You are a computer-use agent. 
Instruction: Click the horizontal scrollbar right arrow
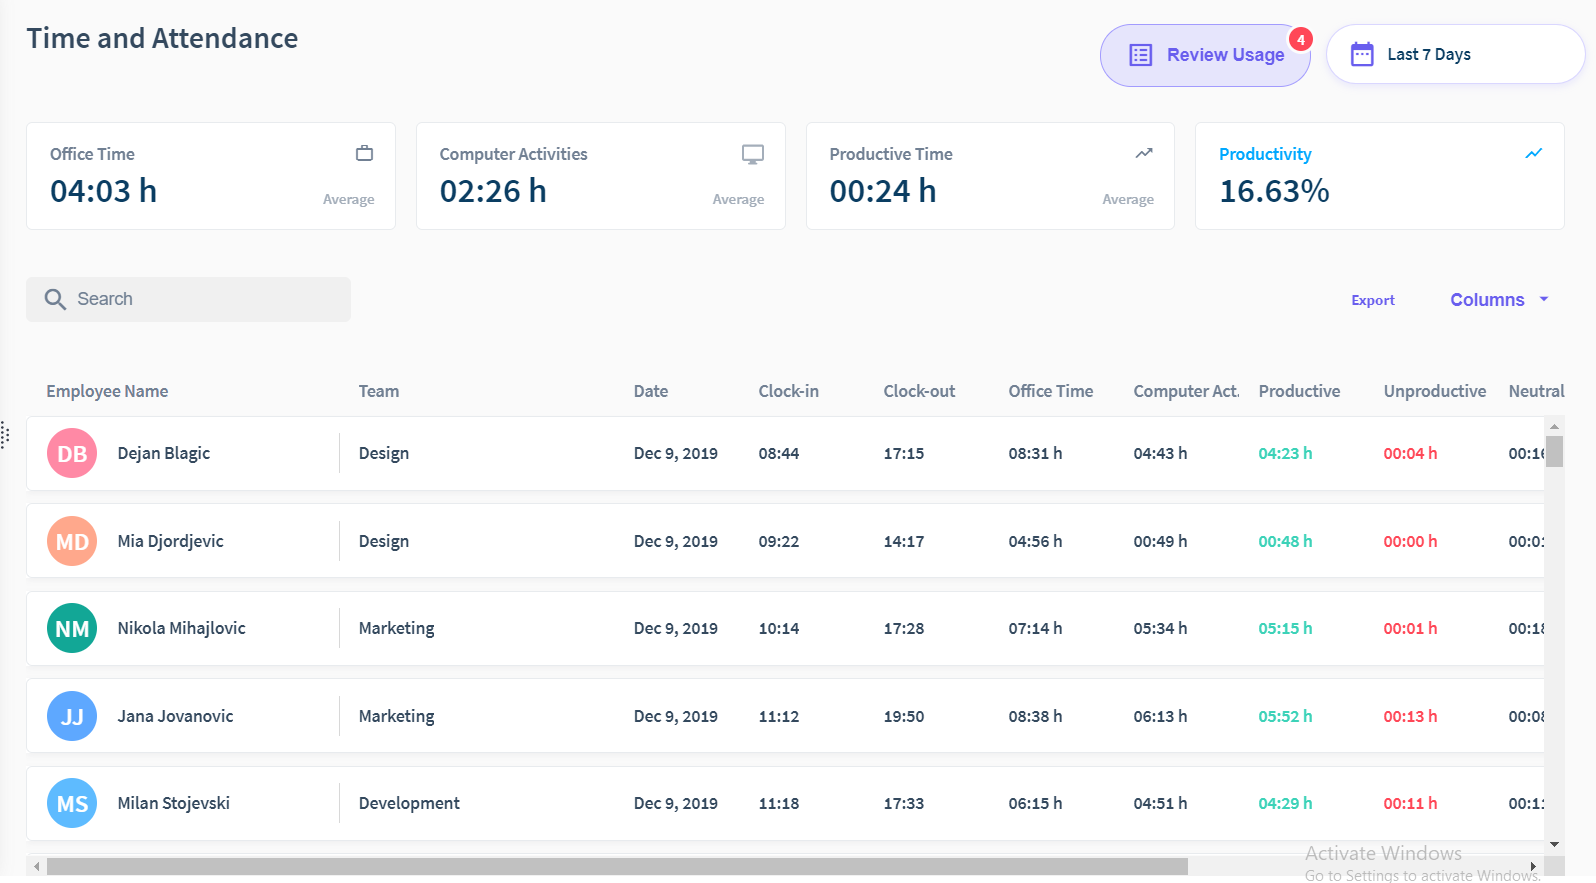tap(1533, 866)
